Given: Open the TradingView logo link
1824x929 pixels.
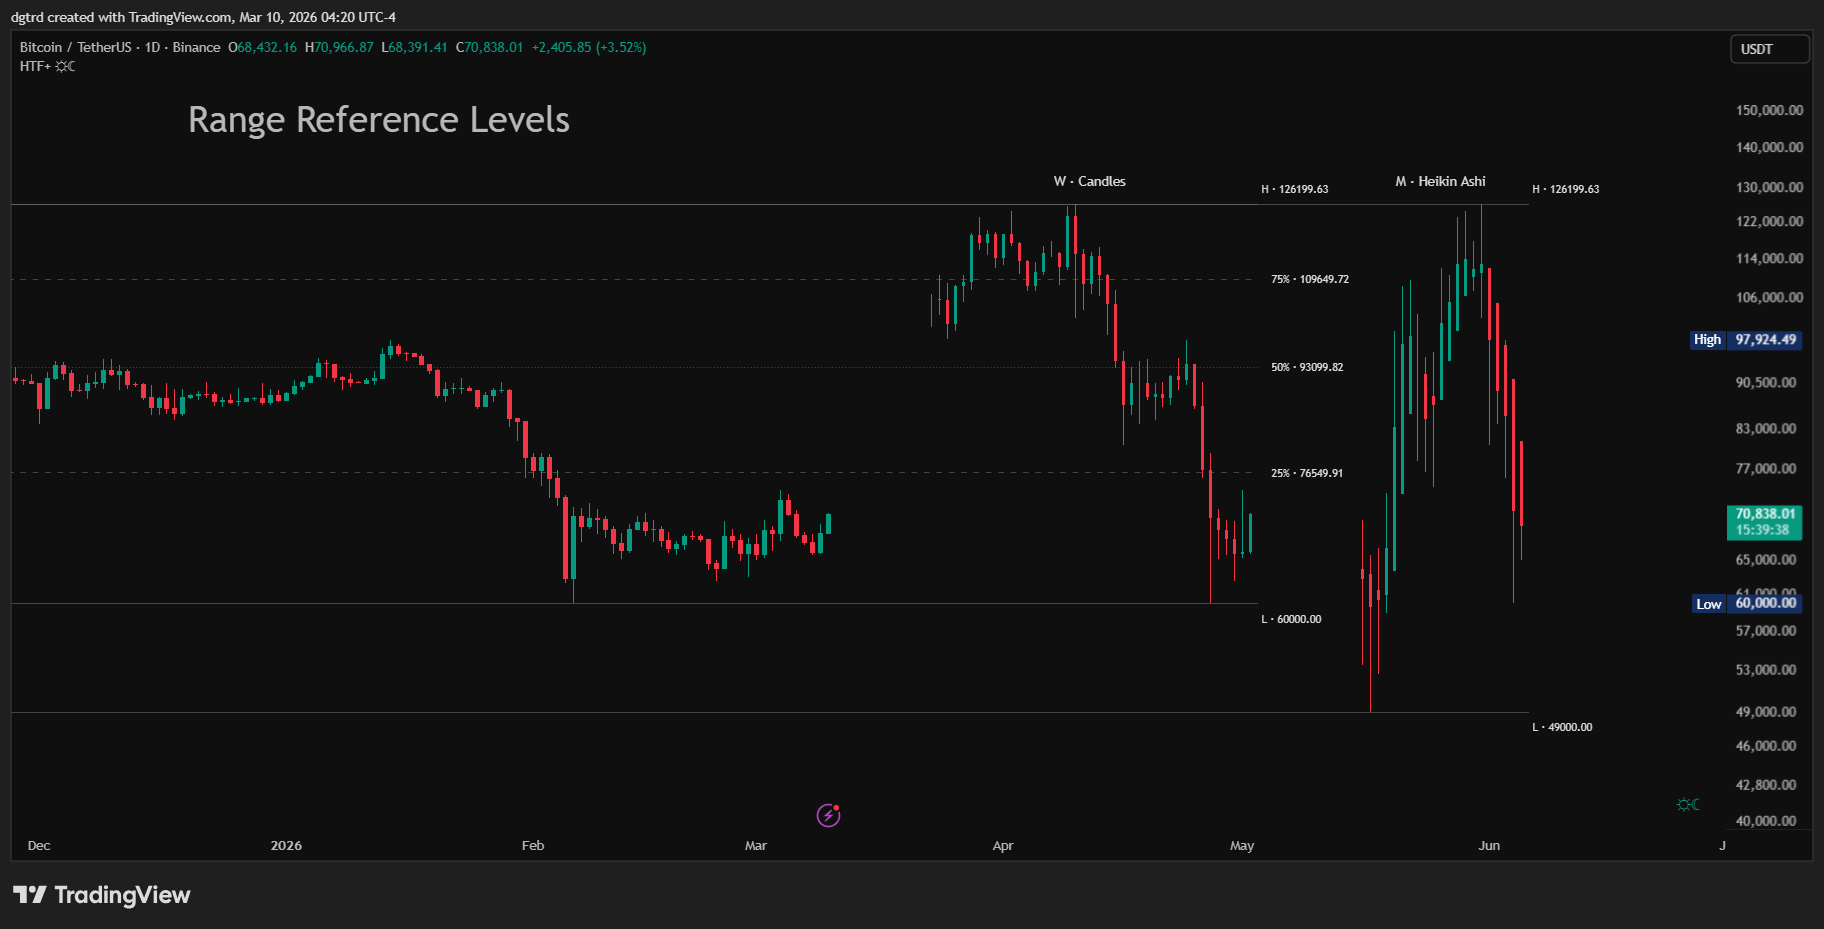Looking at the screenshot, I should coord(101,894).
